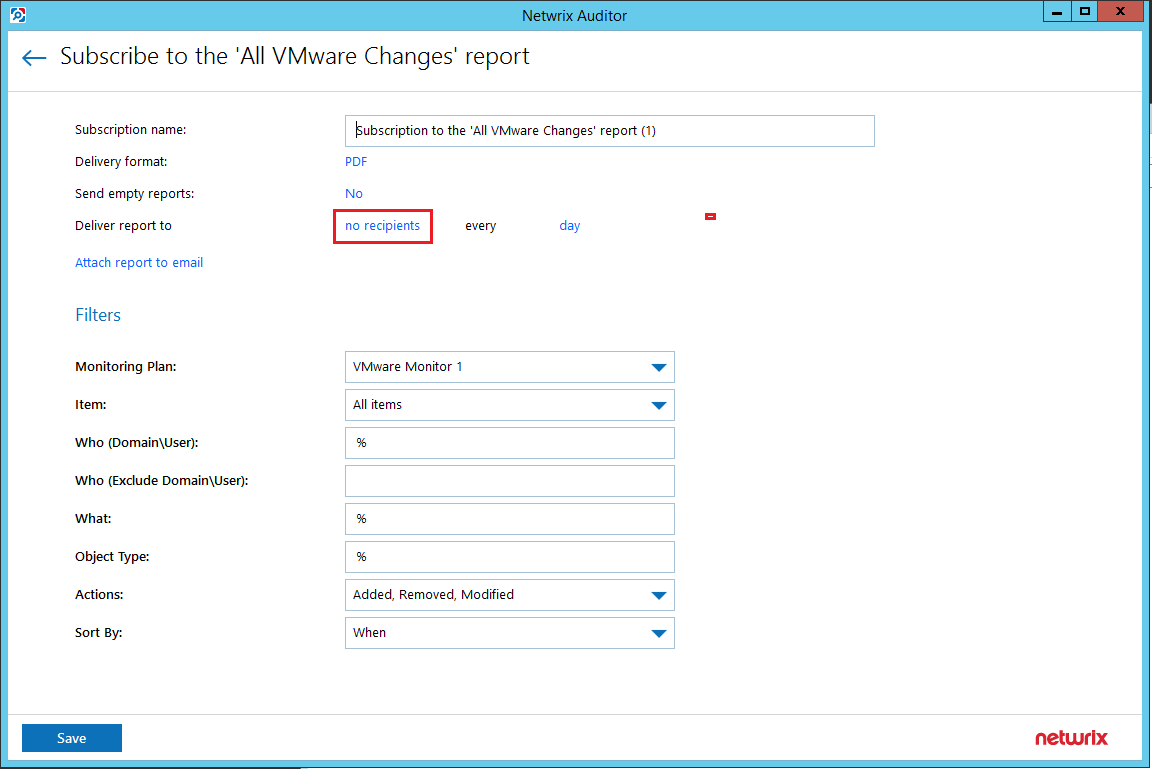
Task: Click the 'Actions:' label
Action: coord(99,594)
